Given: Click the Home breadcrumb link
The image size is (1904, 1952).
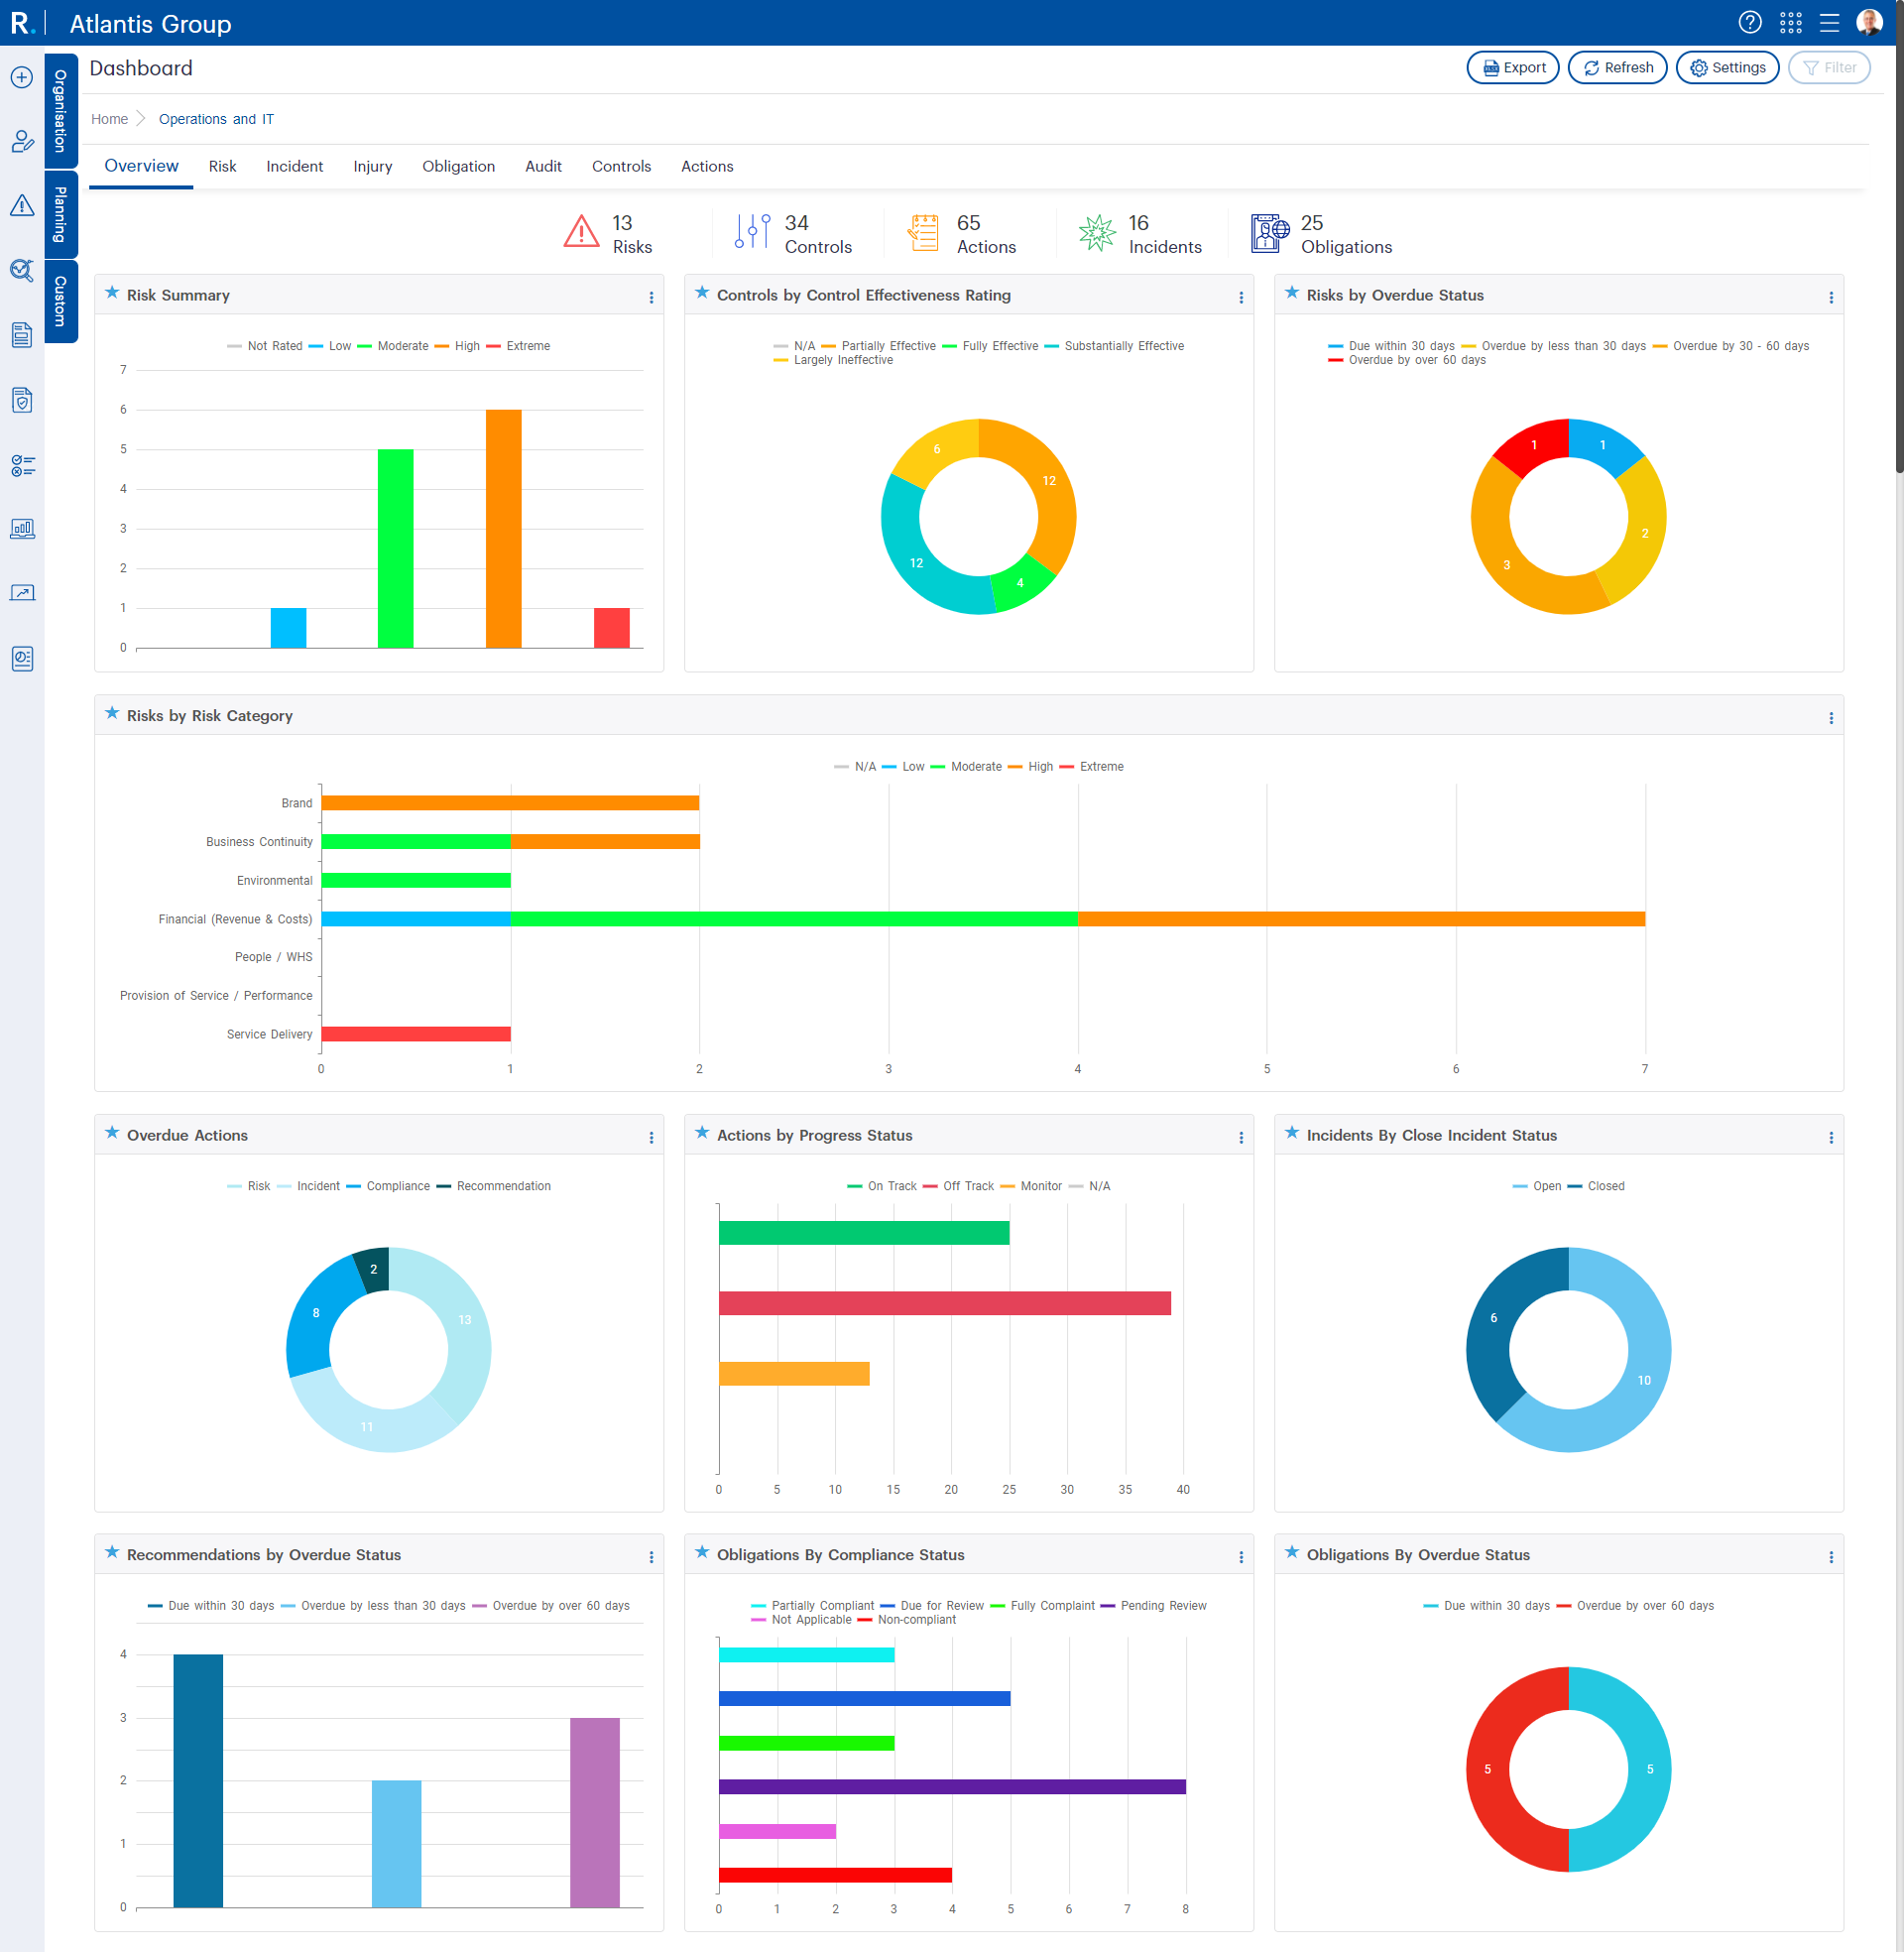Looking at the screenshot, I should tap(109, 119).
